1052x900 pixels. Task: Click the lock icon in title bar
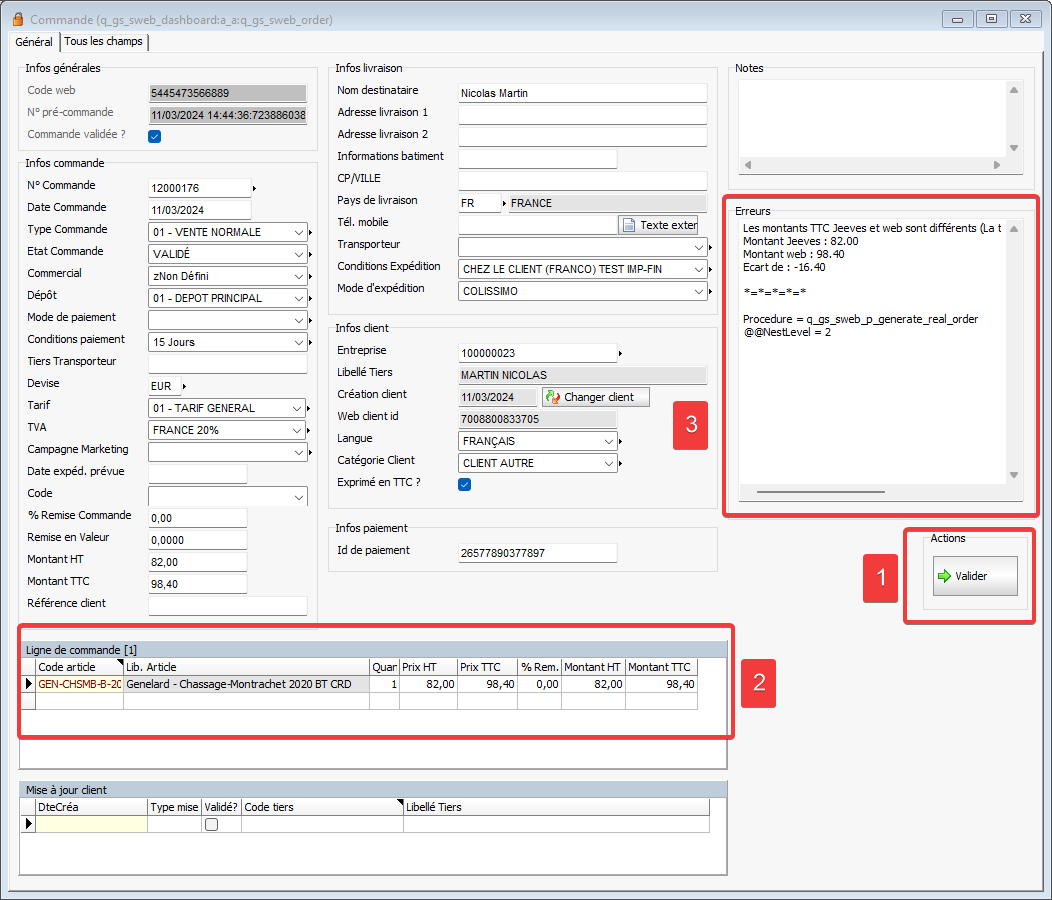[16, 19]
